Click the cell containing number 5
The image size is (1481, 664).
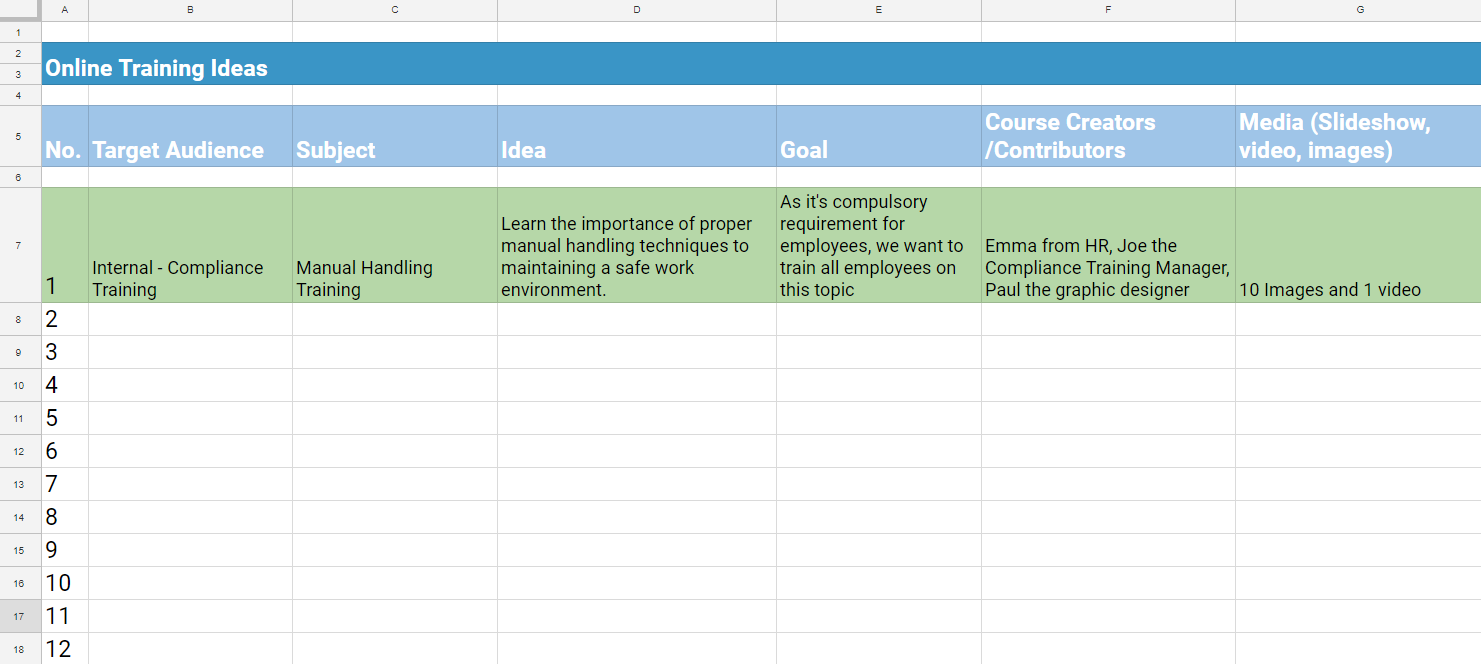coord(65,418)
